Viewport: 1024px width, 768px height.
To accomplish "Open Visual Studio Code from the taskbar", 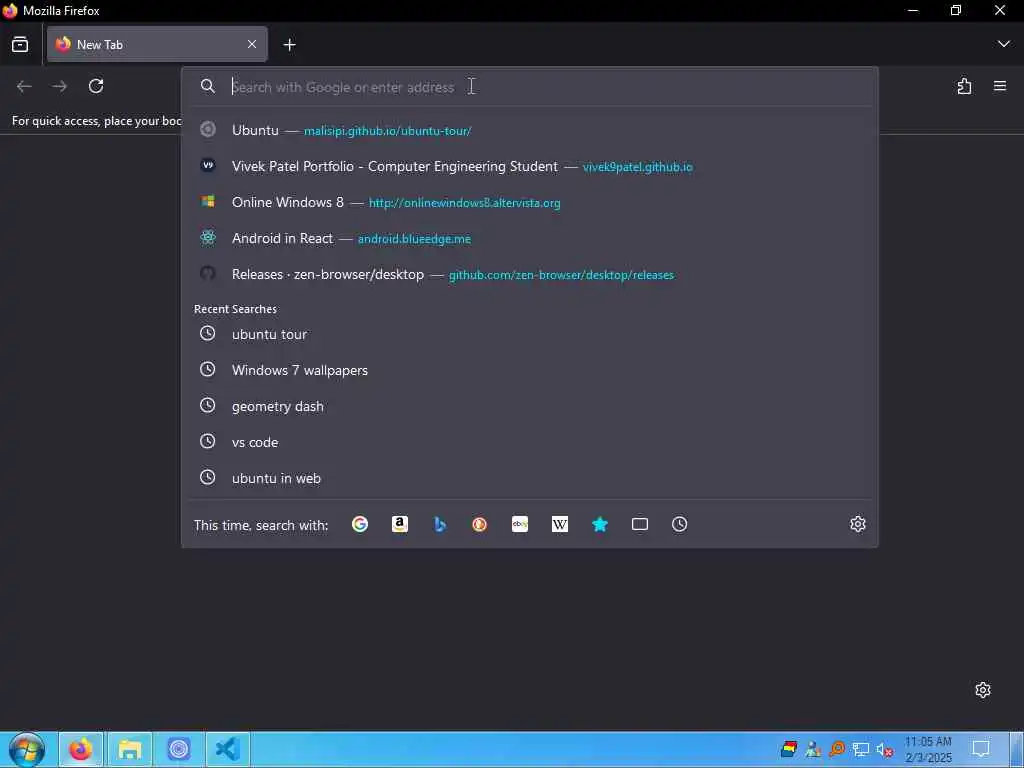I will pyautogui.click(x=227, y=749).
